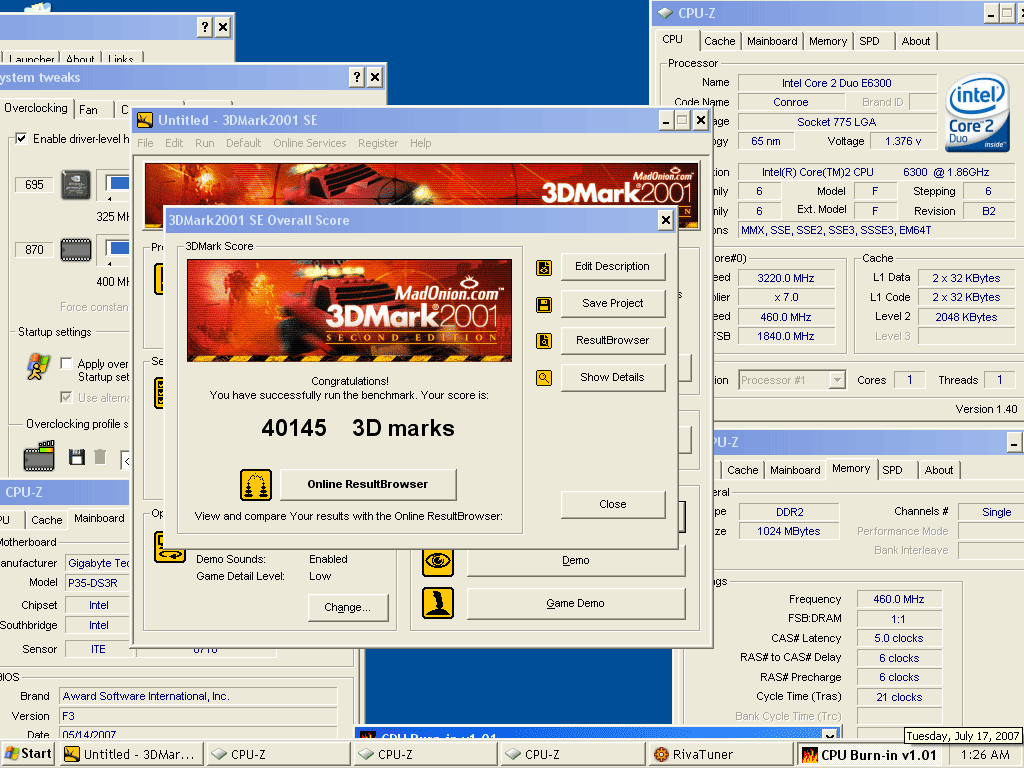The image size is (1024, 768).
Task: Open SPD tab in top CPU-Z window
Action: coord(869,41)
